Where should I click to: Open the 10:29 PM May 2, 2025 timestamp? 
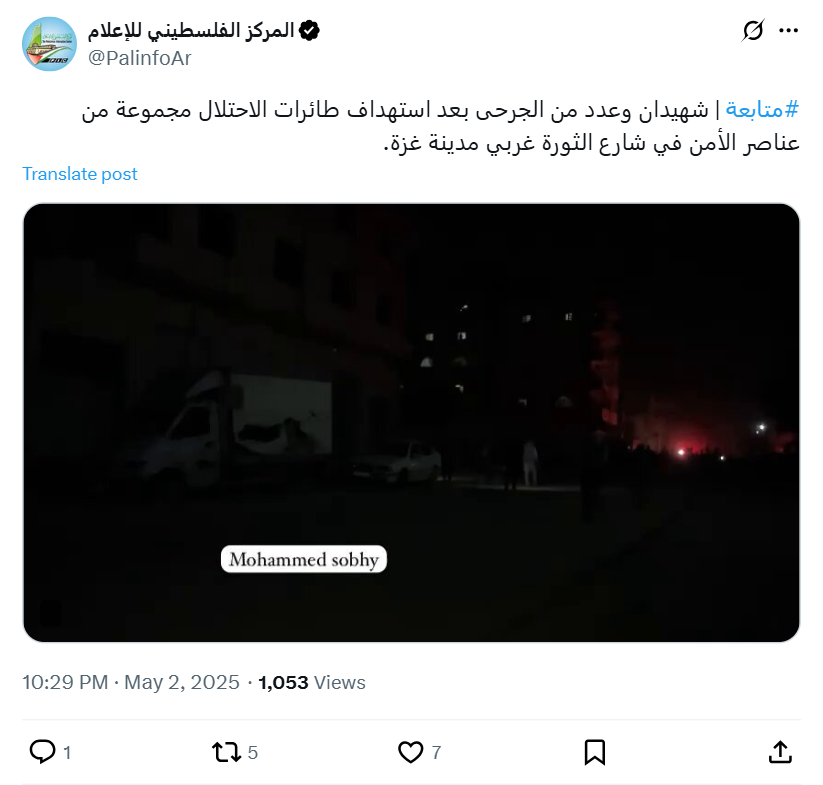pyautogui.click(x=131, y=682)
